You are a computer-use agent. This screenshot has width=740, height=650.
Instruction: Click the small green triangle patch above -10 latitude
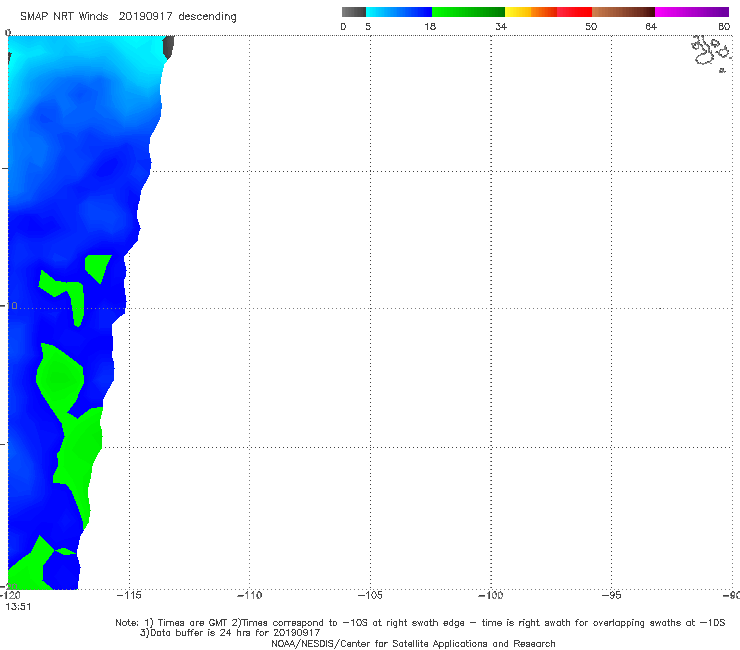(98, 268)
